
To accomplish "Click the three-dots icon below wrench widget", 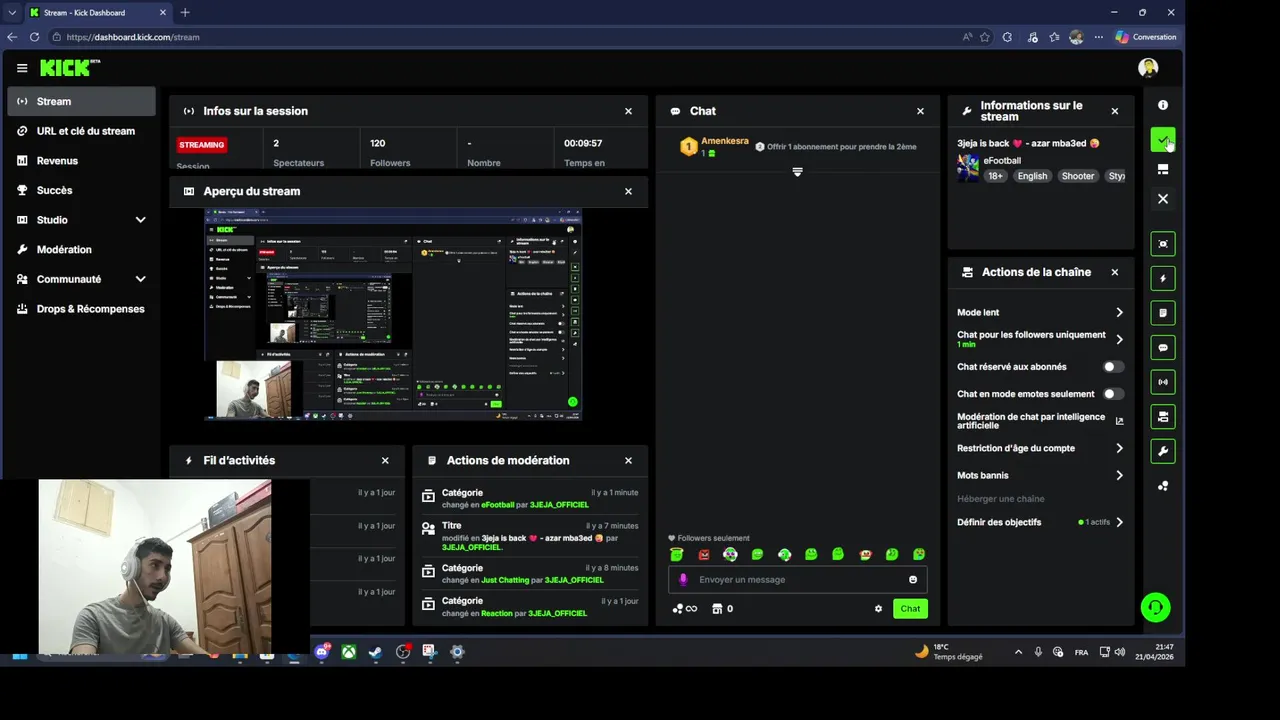I will [x=1163, y=486].
